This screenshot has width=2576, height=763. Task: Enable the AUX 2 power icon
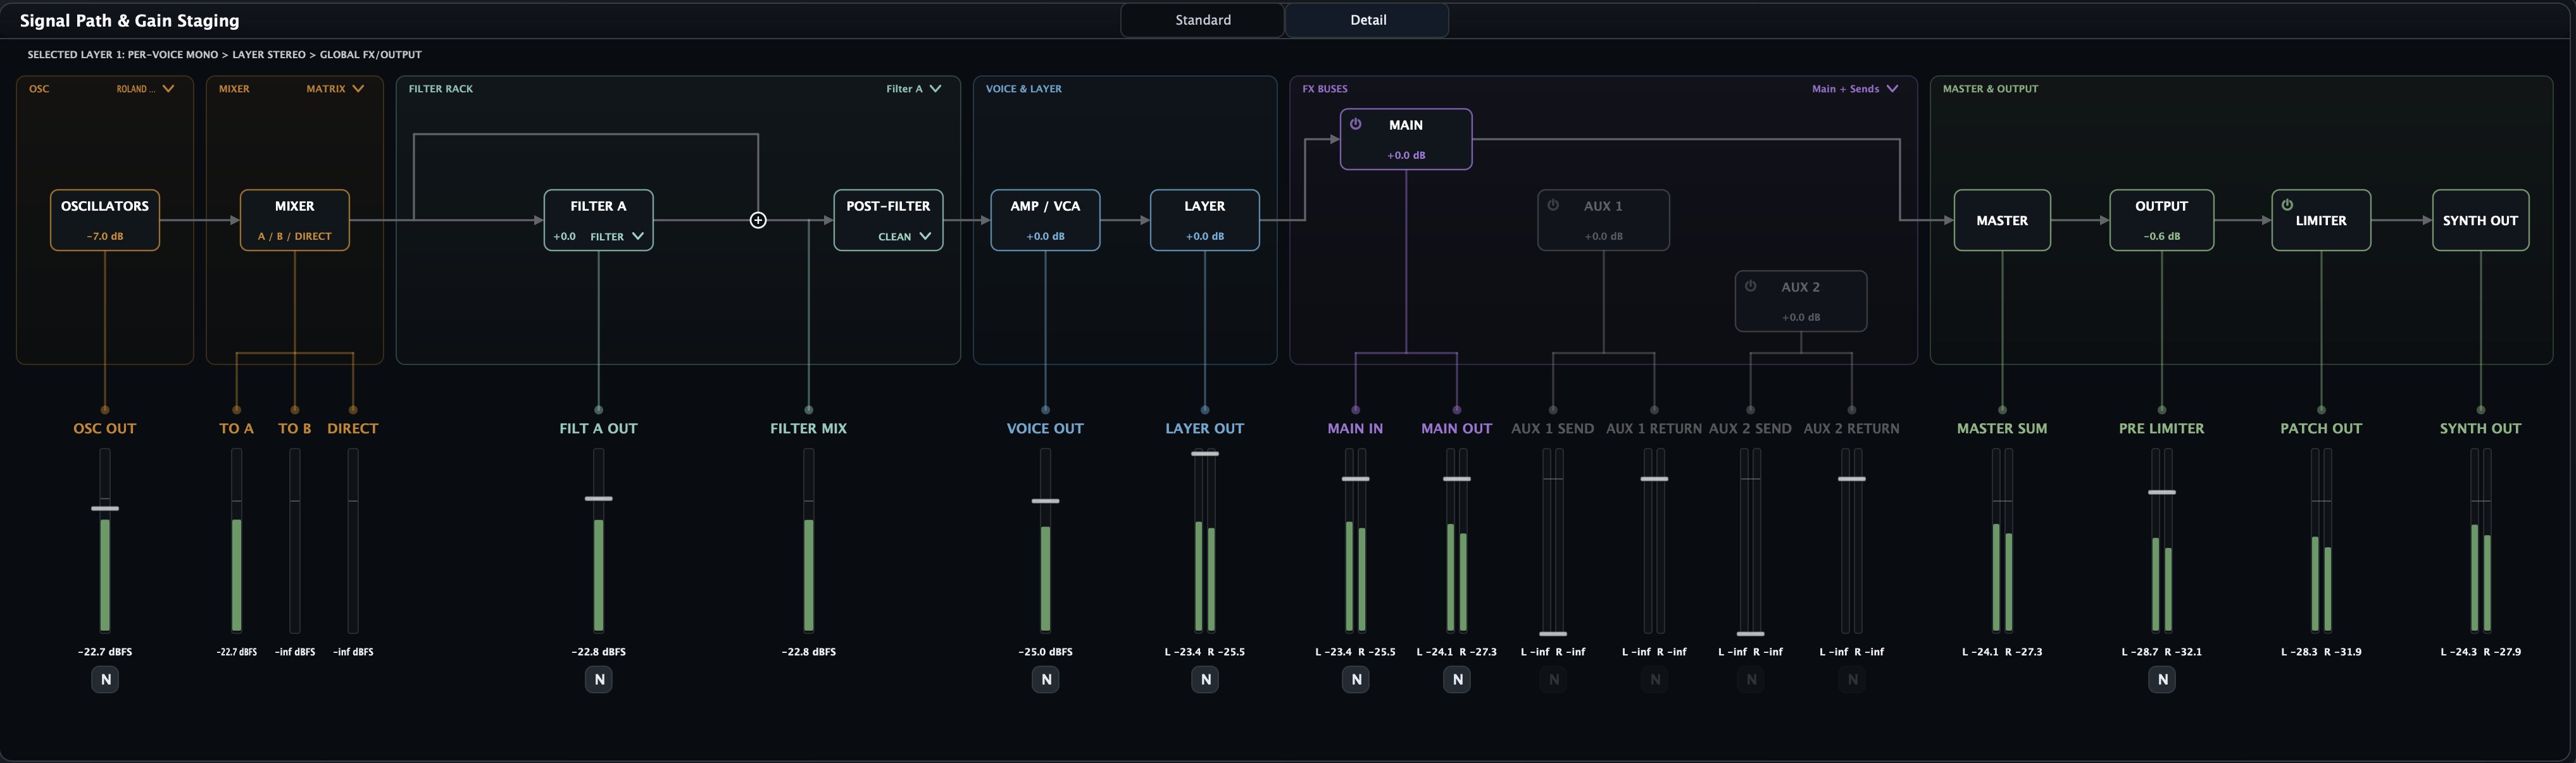pos(1751,286)
